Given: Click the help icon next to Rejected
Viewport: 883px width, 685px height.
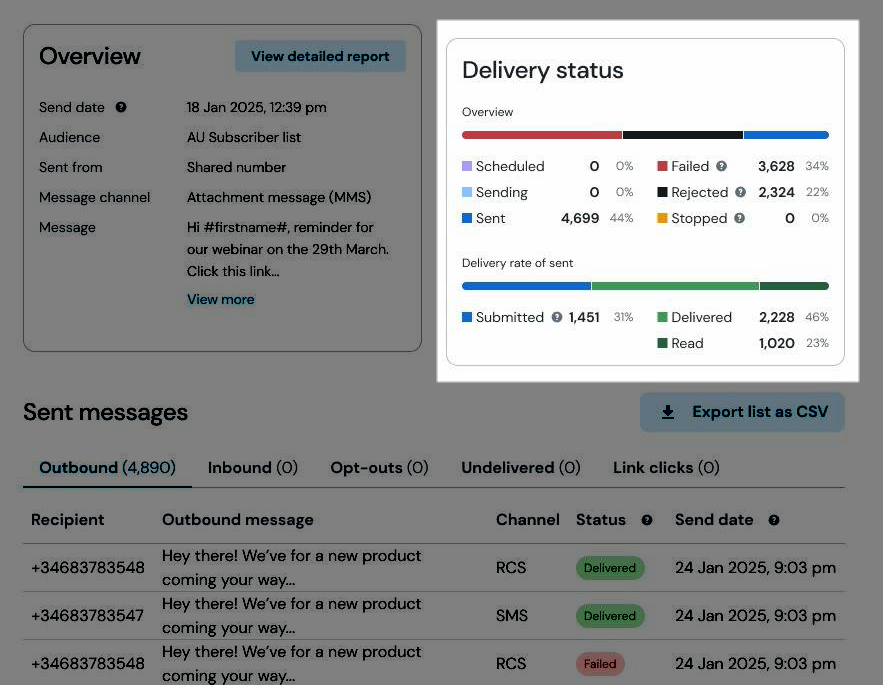Looking at the screenshot, I should (741, 192).
